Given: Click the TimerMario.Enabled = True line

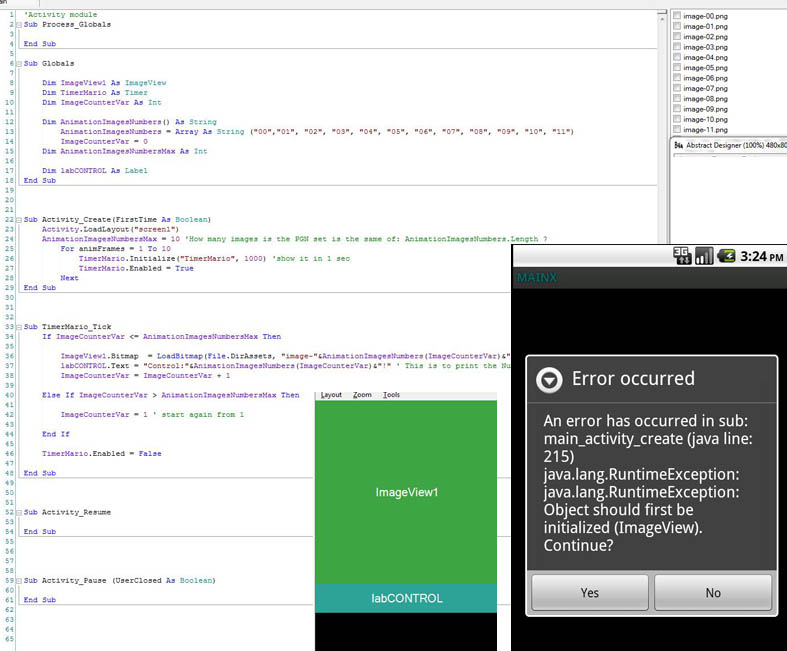Looking at the screenshot, I should pyautogui.click(x=136, y=269).
